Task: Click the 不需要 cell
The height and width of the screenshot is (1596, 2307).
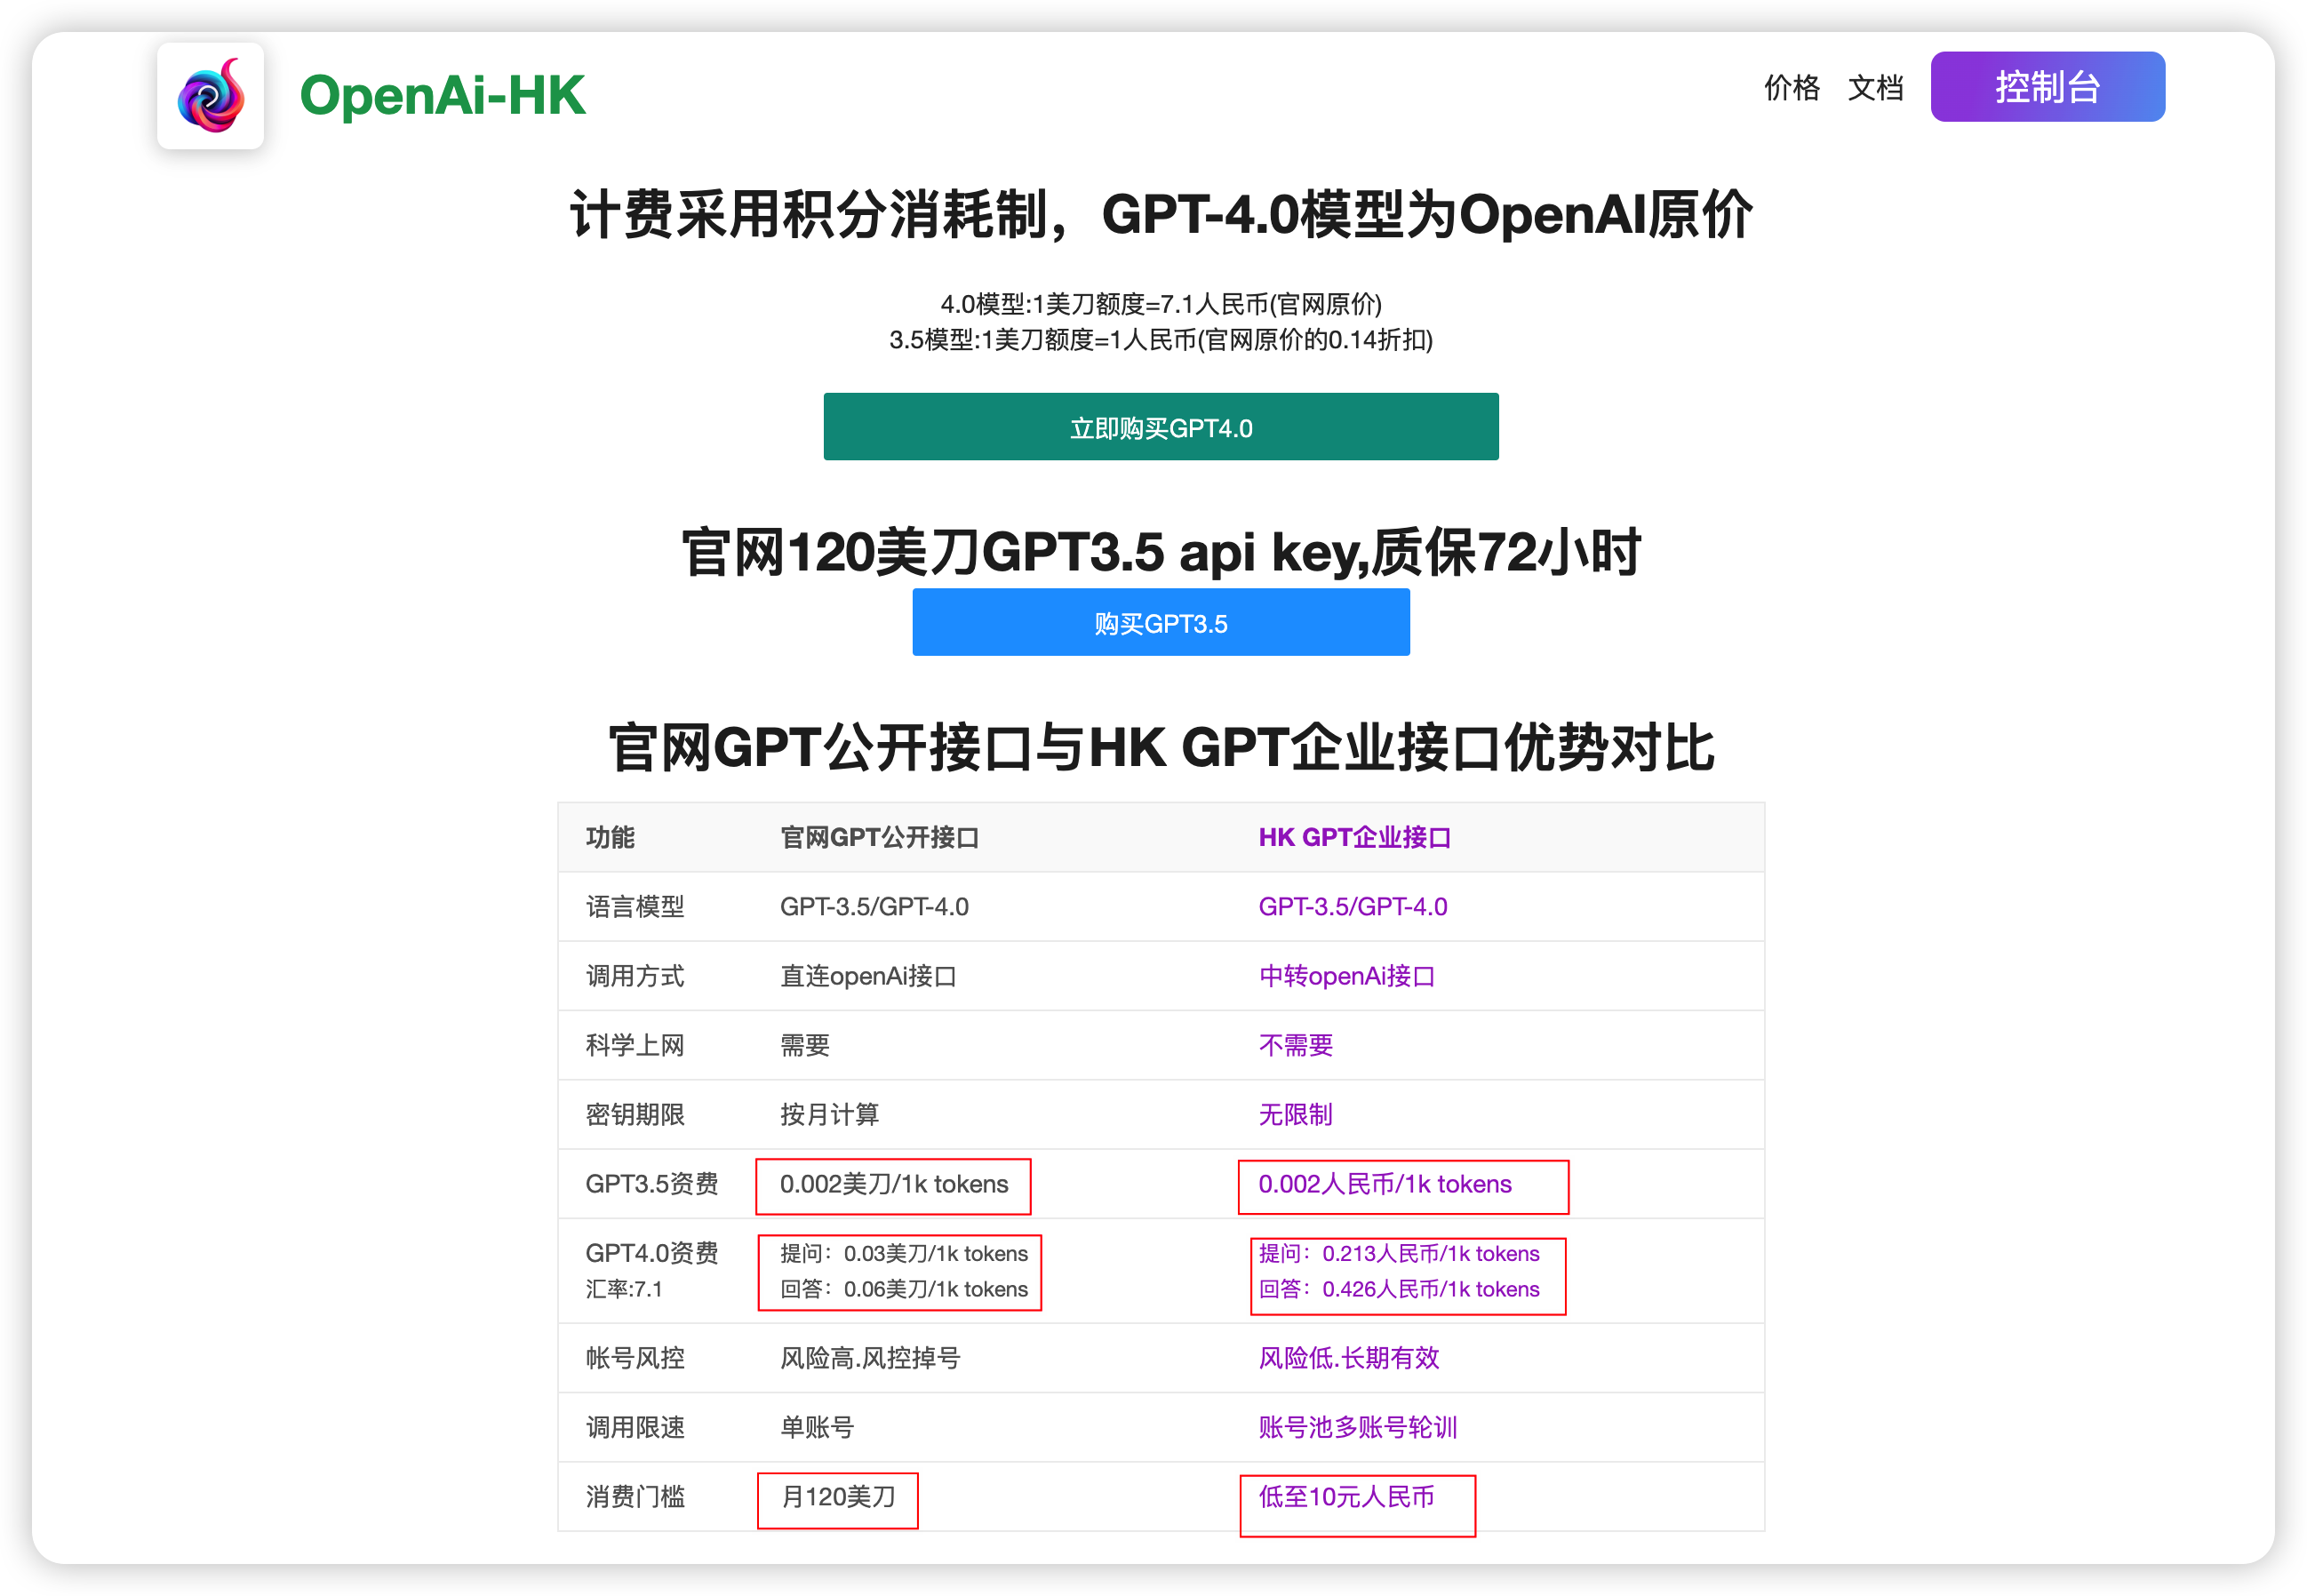Action: pyautogui.click(x=1295, y=1045)
